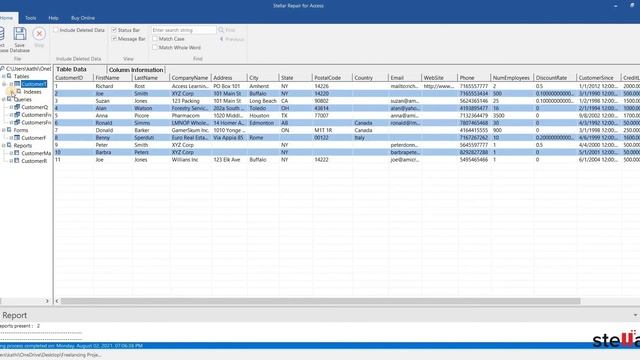Open the Report panel dropdown arrow

(x=635, y=316)
